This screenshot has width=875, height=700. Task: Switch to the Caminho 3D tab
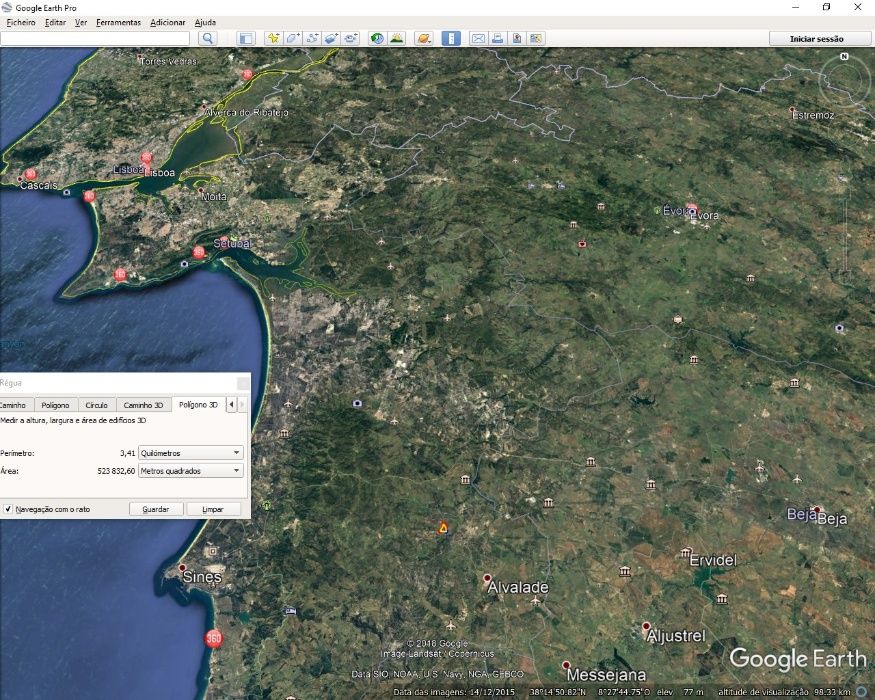(x=143, y=405)
